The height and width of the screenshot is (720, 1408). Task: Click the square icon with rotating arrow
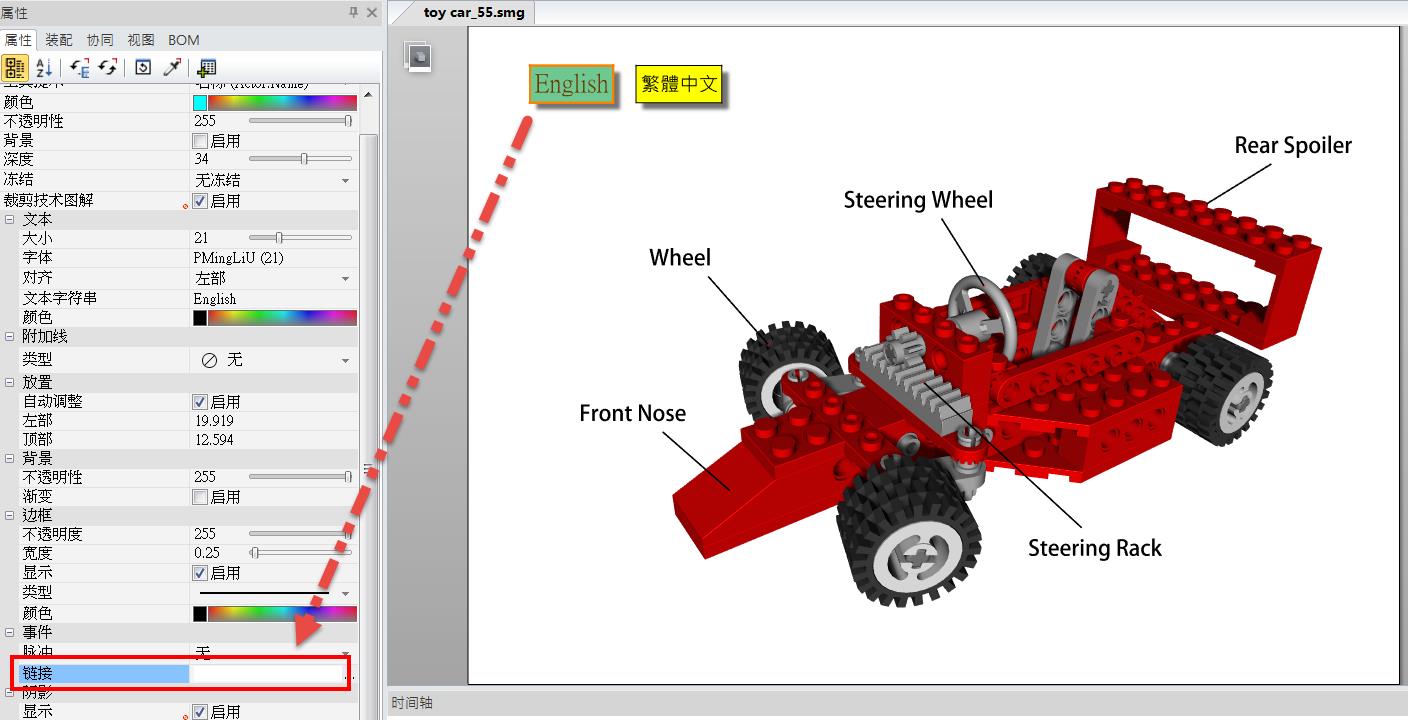[143, 68]
